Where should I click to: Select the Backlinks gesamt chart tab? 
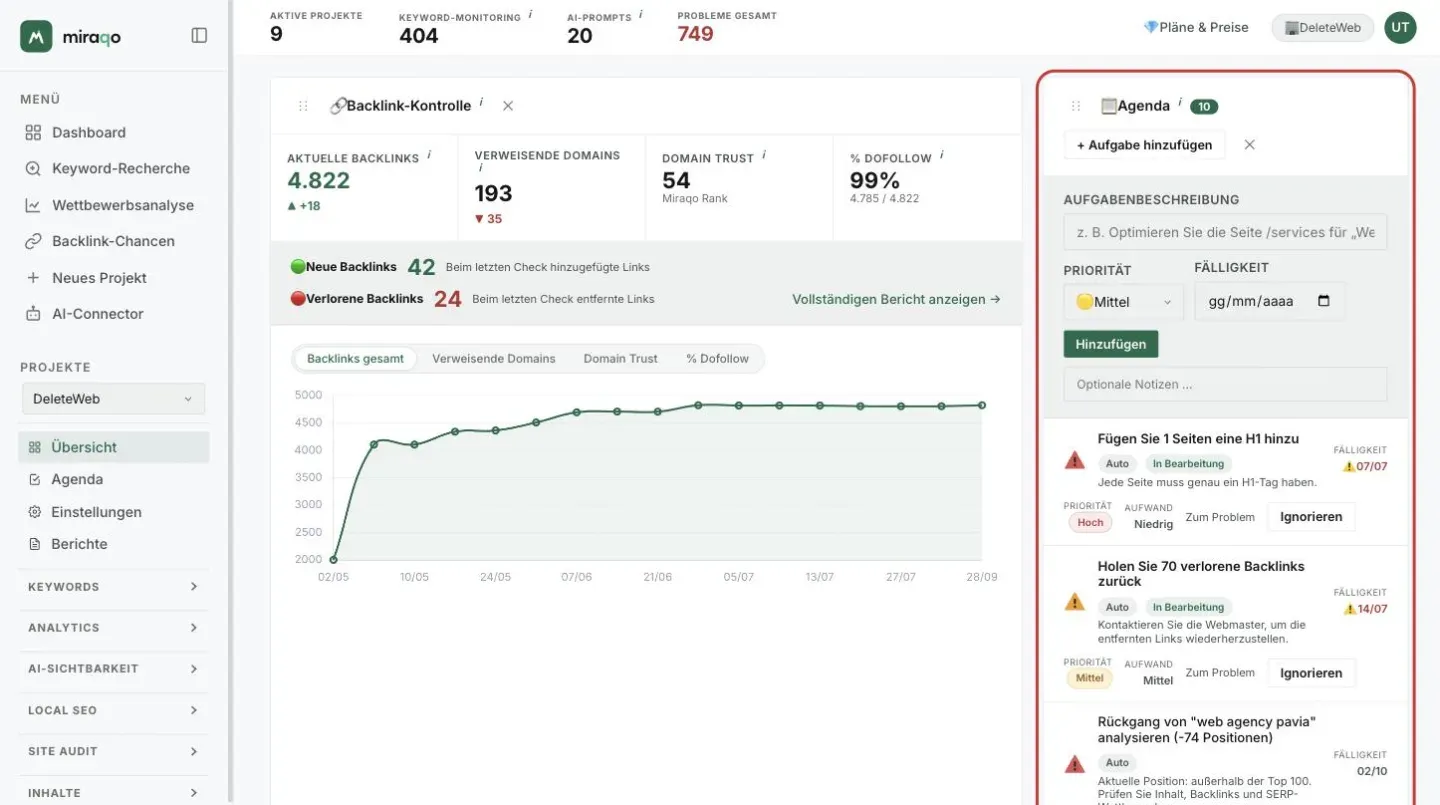355,359
